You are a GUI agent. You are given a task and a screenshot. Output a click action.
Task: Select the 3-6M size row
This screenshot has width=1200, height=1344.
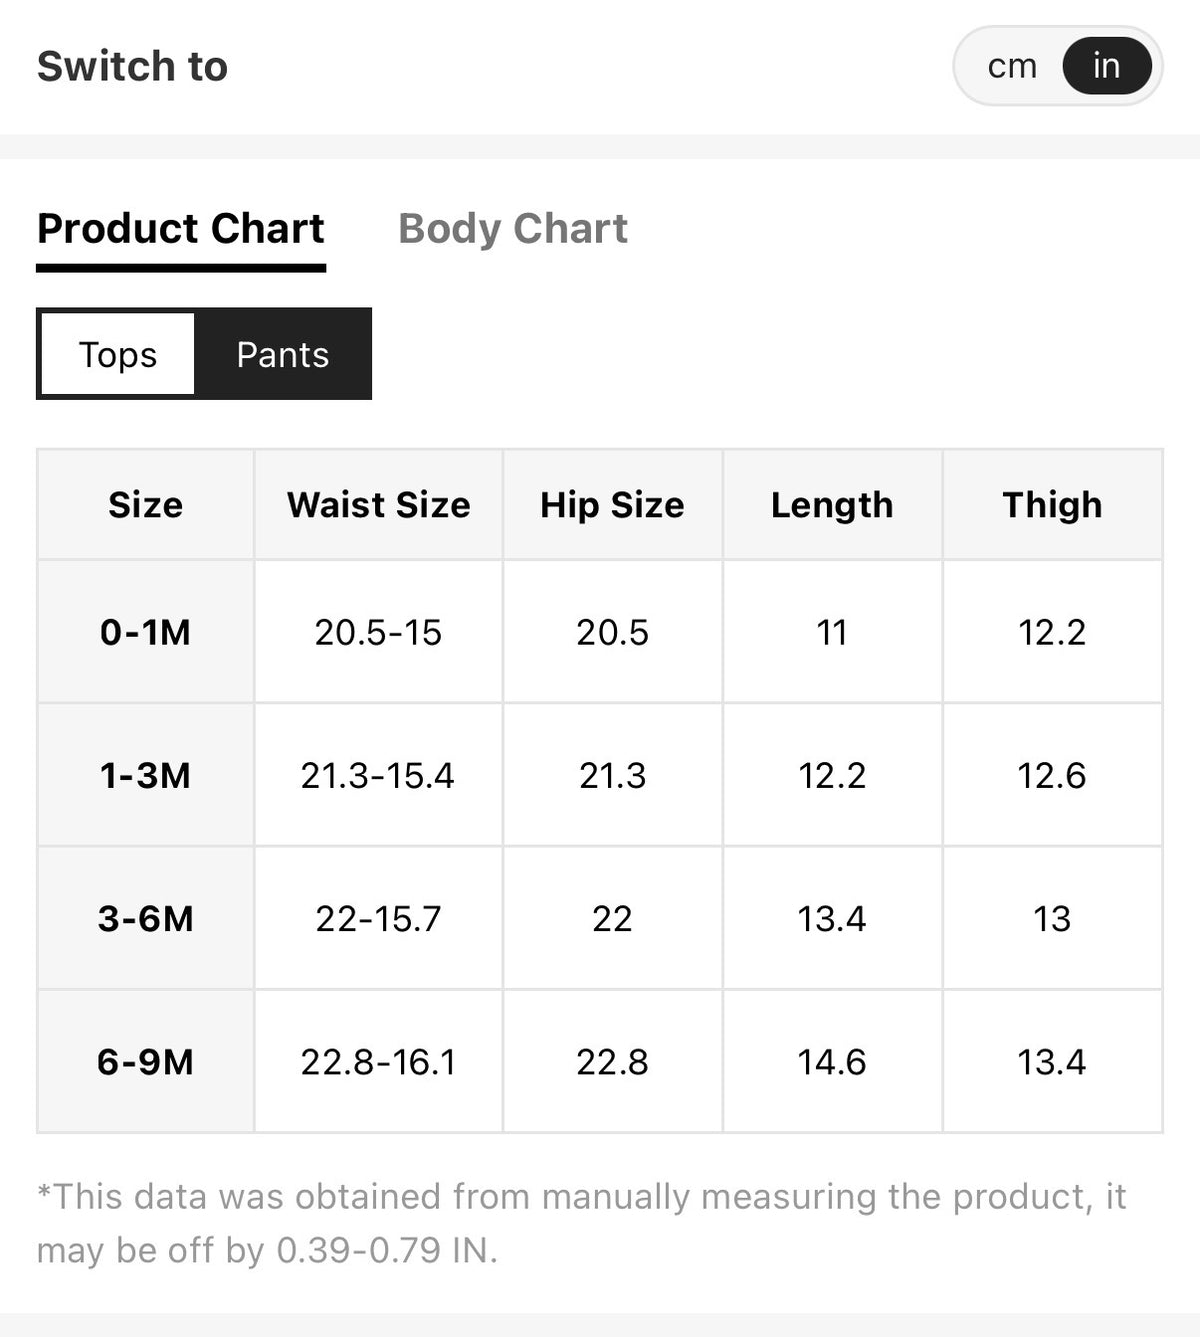(600, 918)
